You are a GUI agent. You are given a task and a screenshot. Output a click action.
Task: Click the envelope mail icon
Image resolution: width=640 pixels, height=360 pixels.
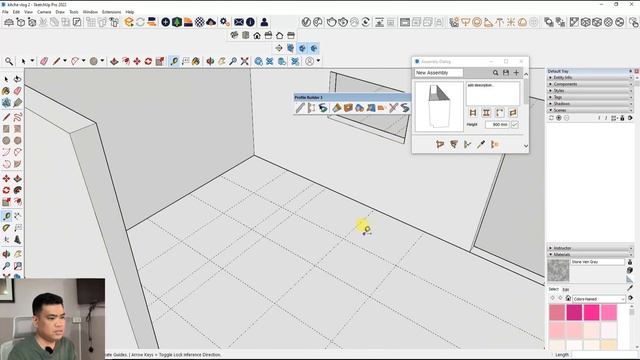[x=239, y=22]
